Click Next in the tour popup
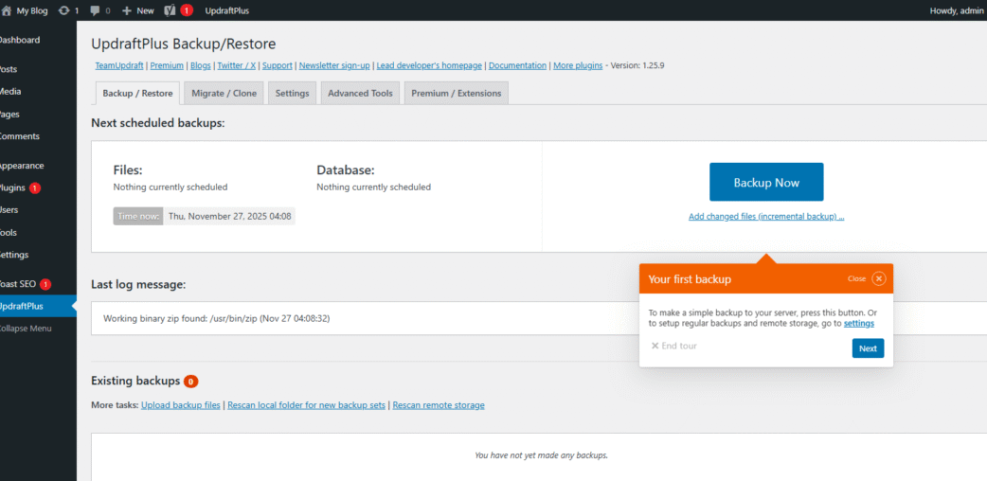This screenshot has height=481, width=987. click(868, 348)
